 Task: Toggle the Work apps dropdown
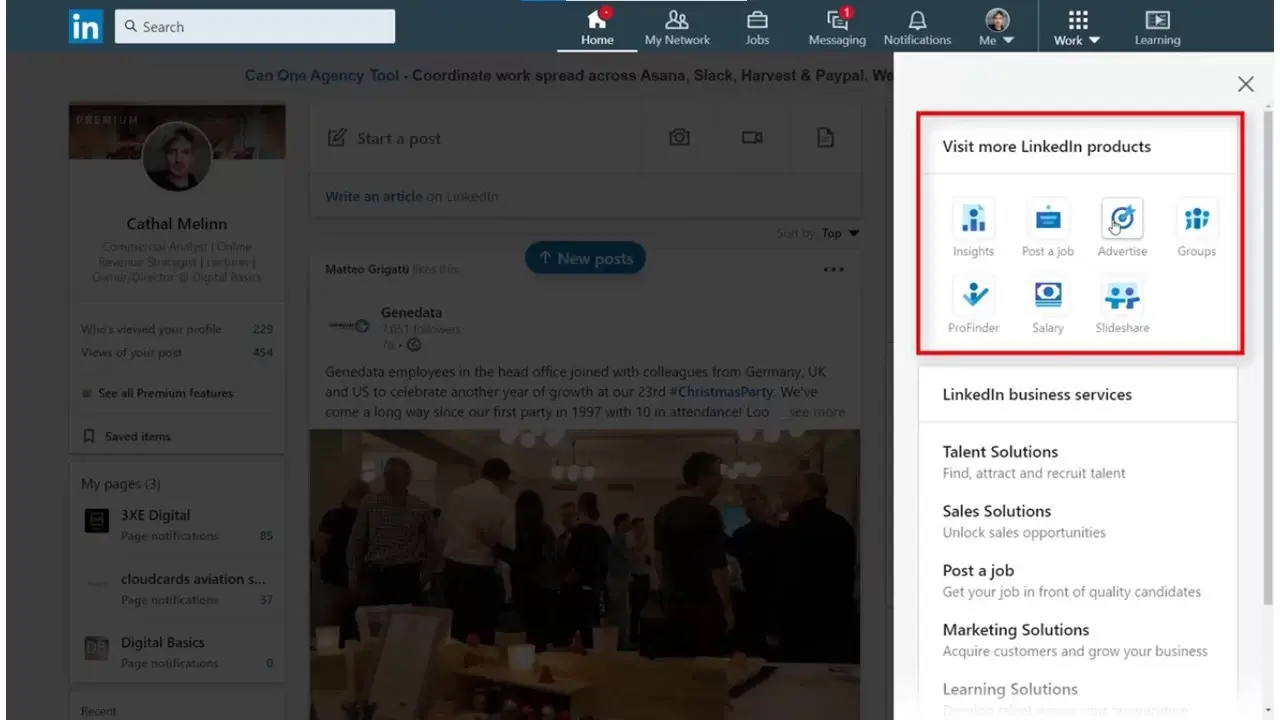click(x=1077, y=28)
